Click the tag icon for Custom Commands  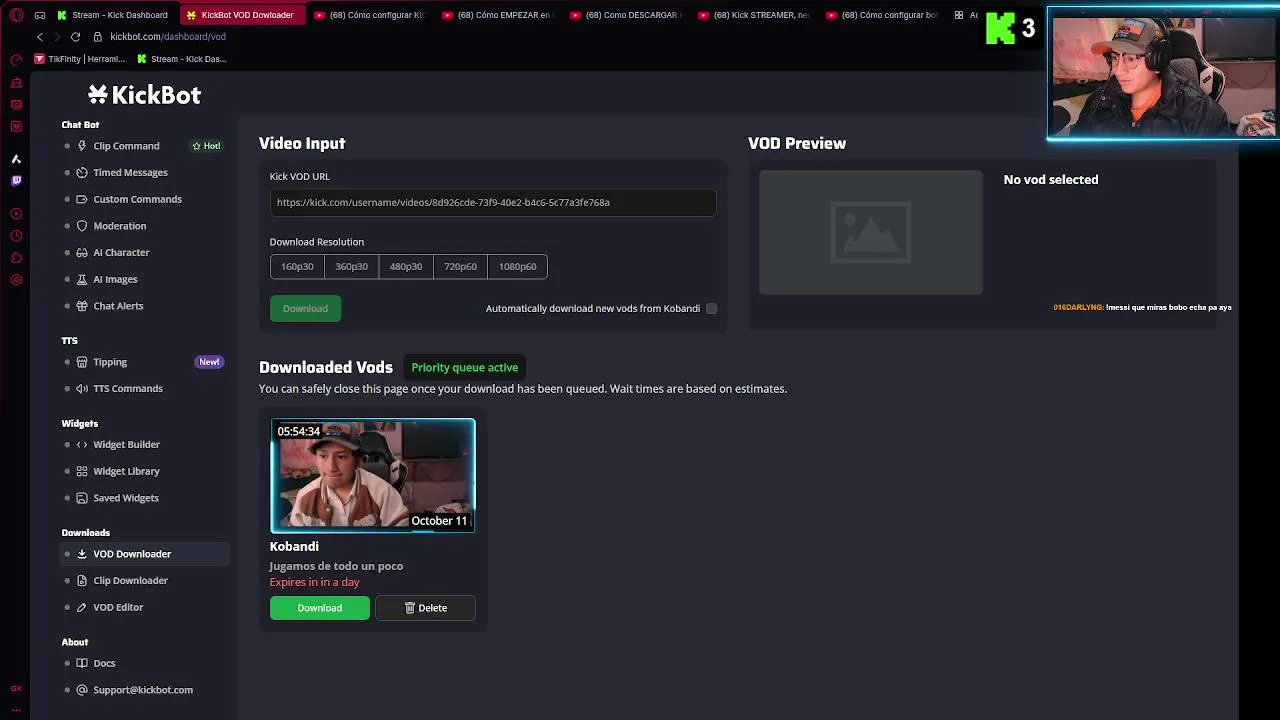point(82,199)
